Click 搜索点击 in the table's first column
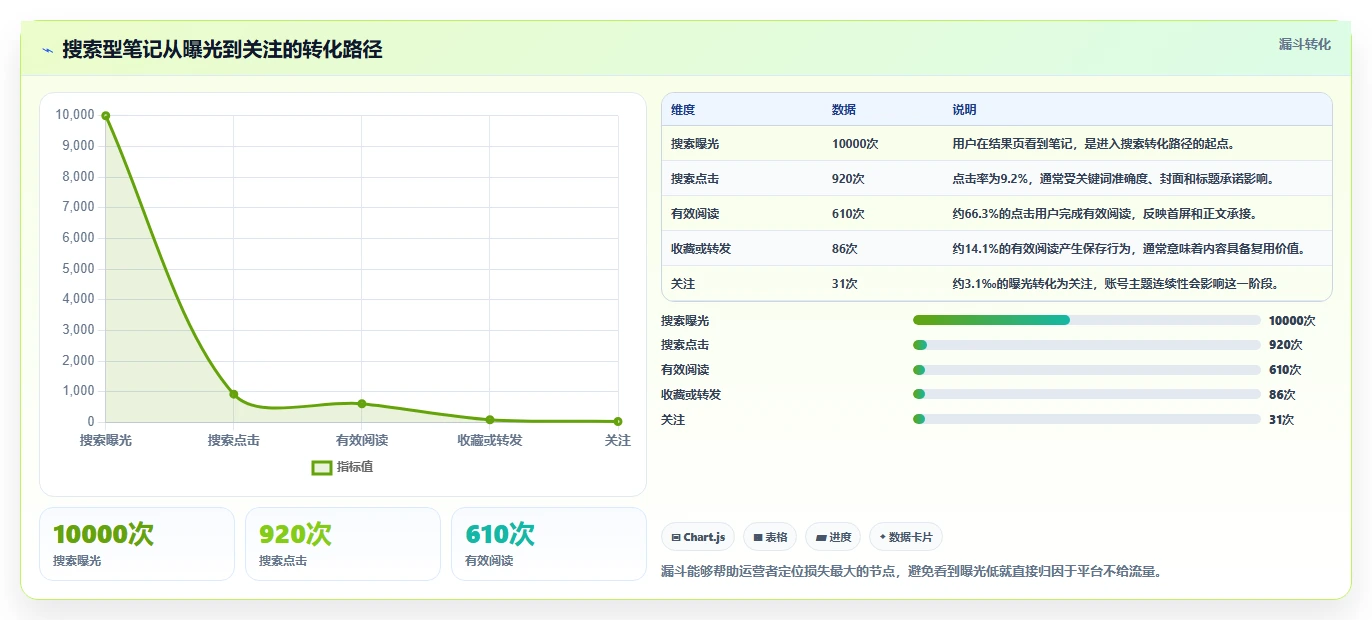The height and width of the screenshot is (620, 1372). click(695, 179)
